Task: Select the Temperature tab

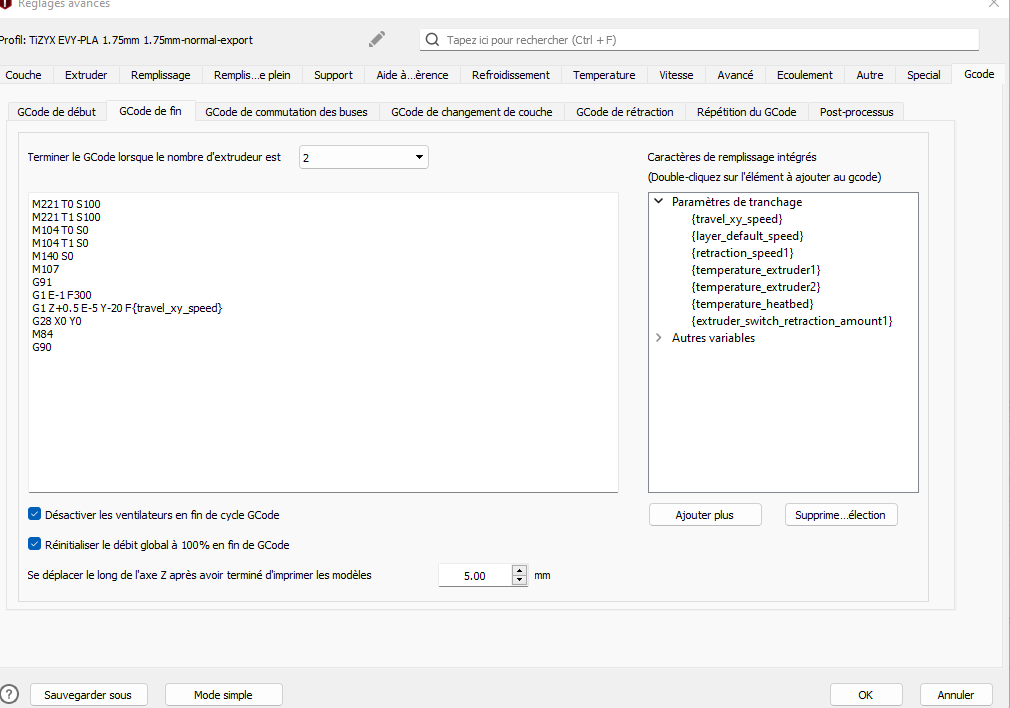Action: [x=604, y=75]
